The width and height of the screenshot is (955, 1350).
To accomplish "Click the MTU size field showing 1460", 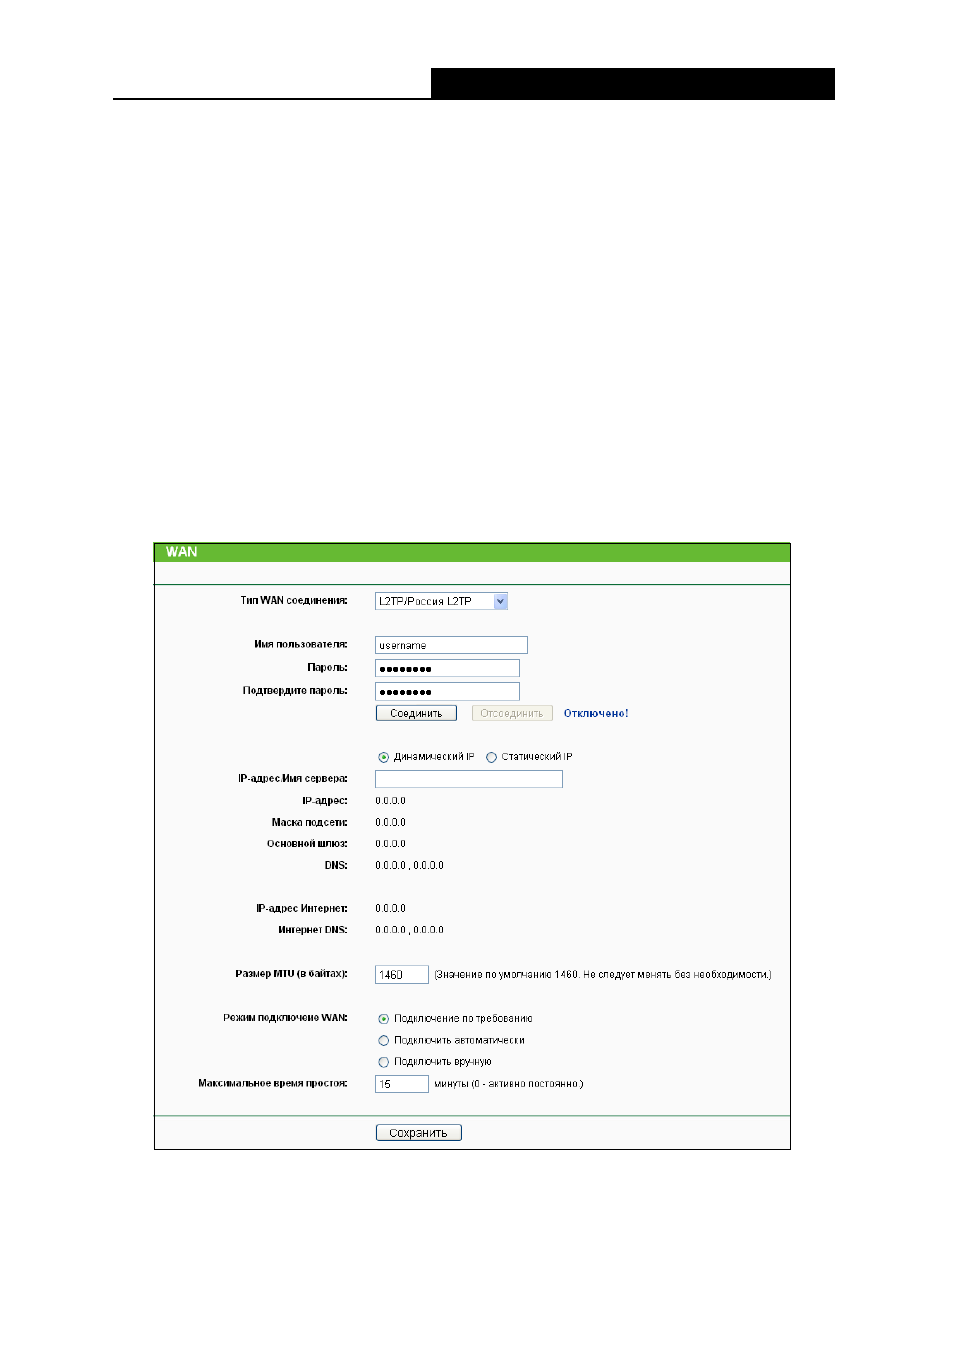I will pyautogui.click(x=402, y=974).
